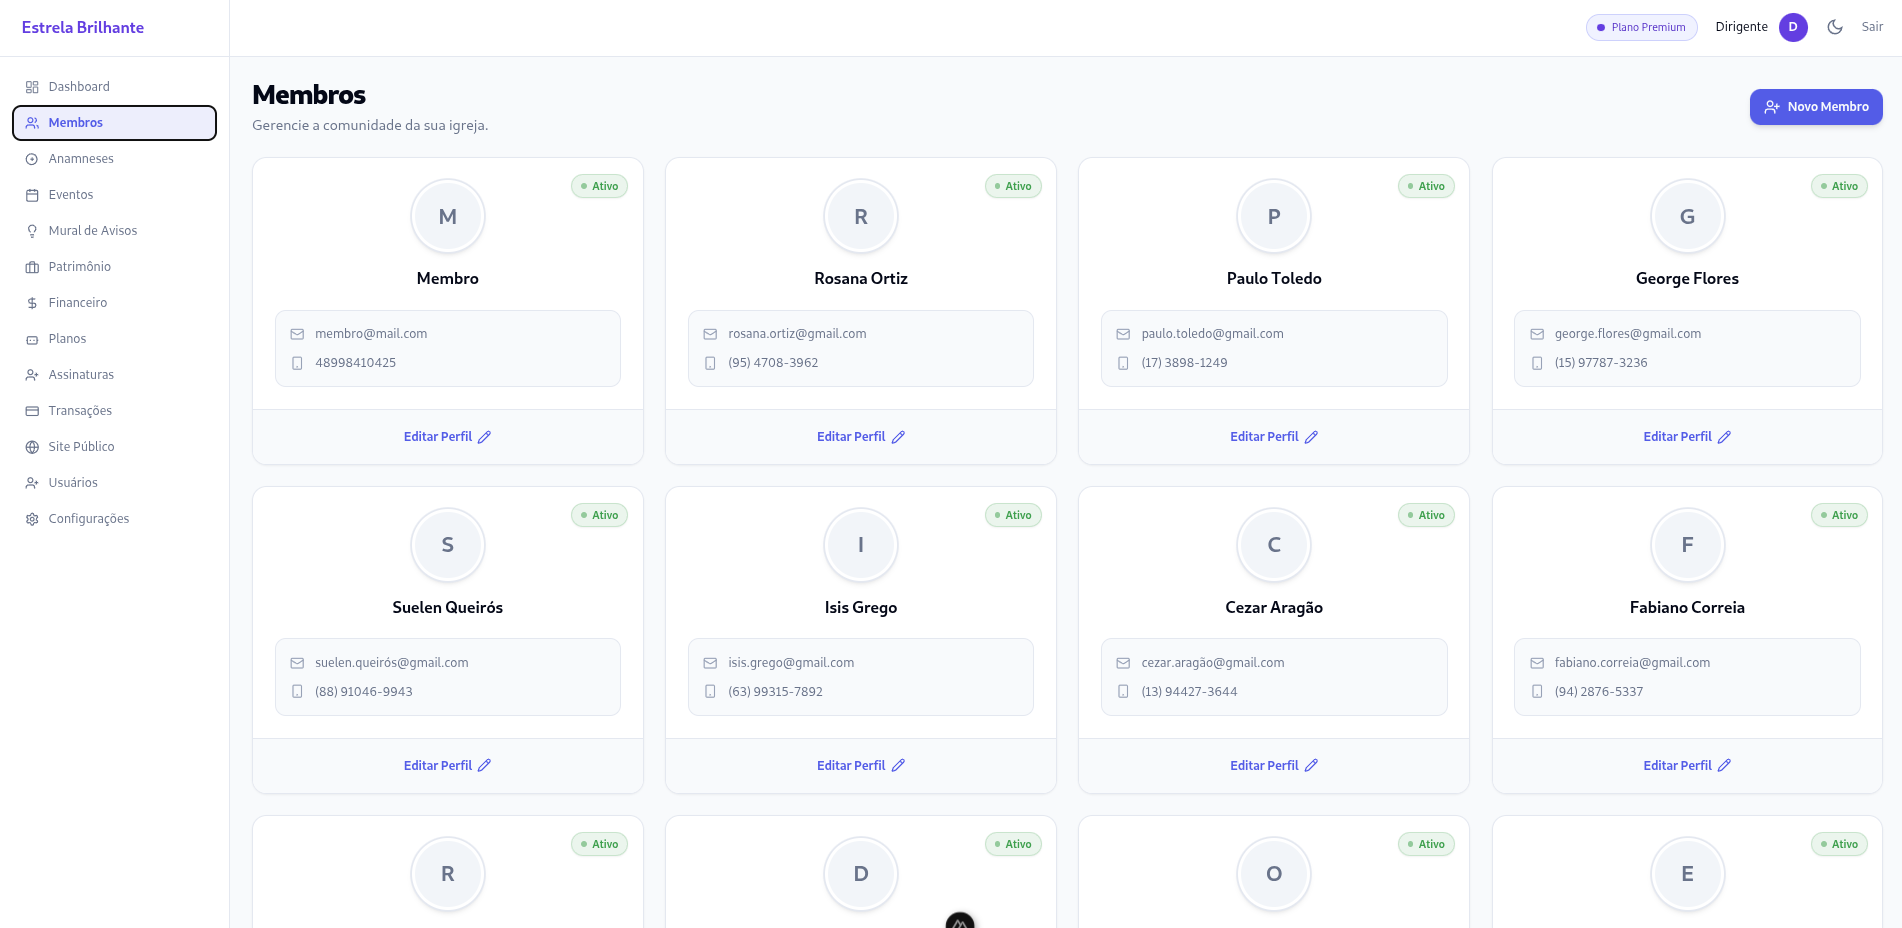Screen dimensions: 1902x928
Task: Go to Membros in the sidebar
Action: click(x=114, y=123)
